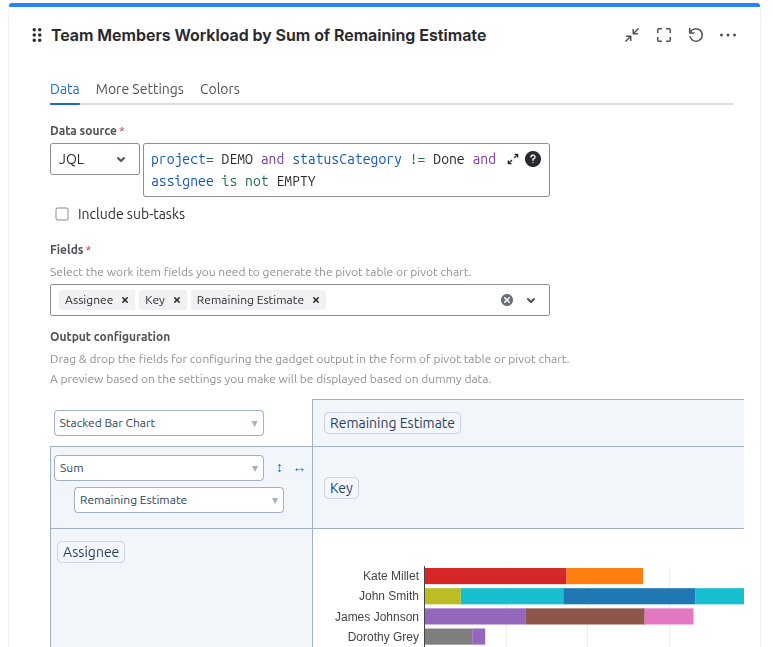Expand the Stacked Bar Chart type dropdown
This screenshot has height=647, width=773.
(159, 423)
